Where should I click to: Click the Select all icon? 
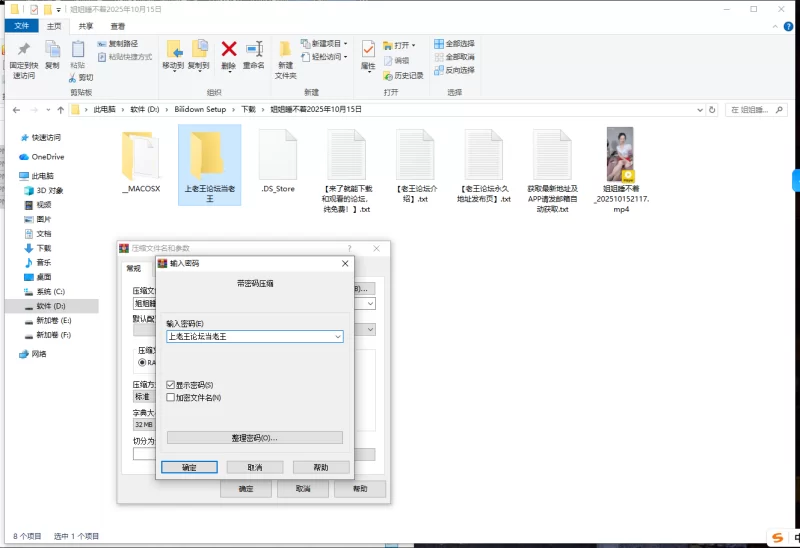(439, 44)
